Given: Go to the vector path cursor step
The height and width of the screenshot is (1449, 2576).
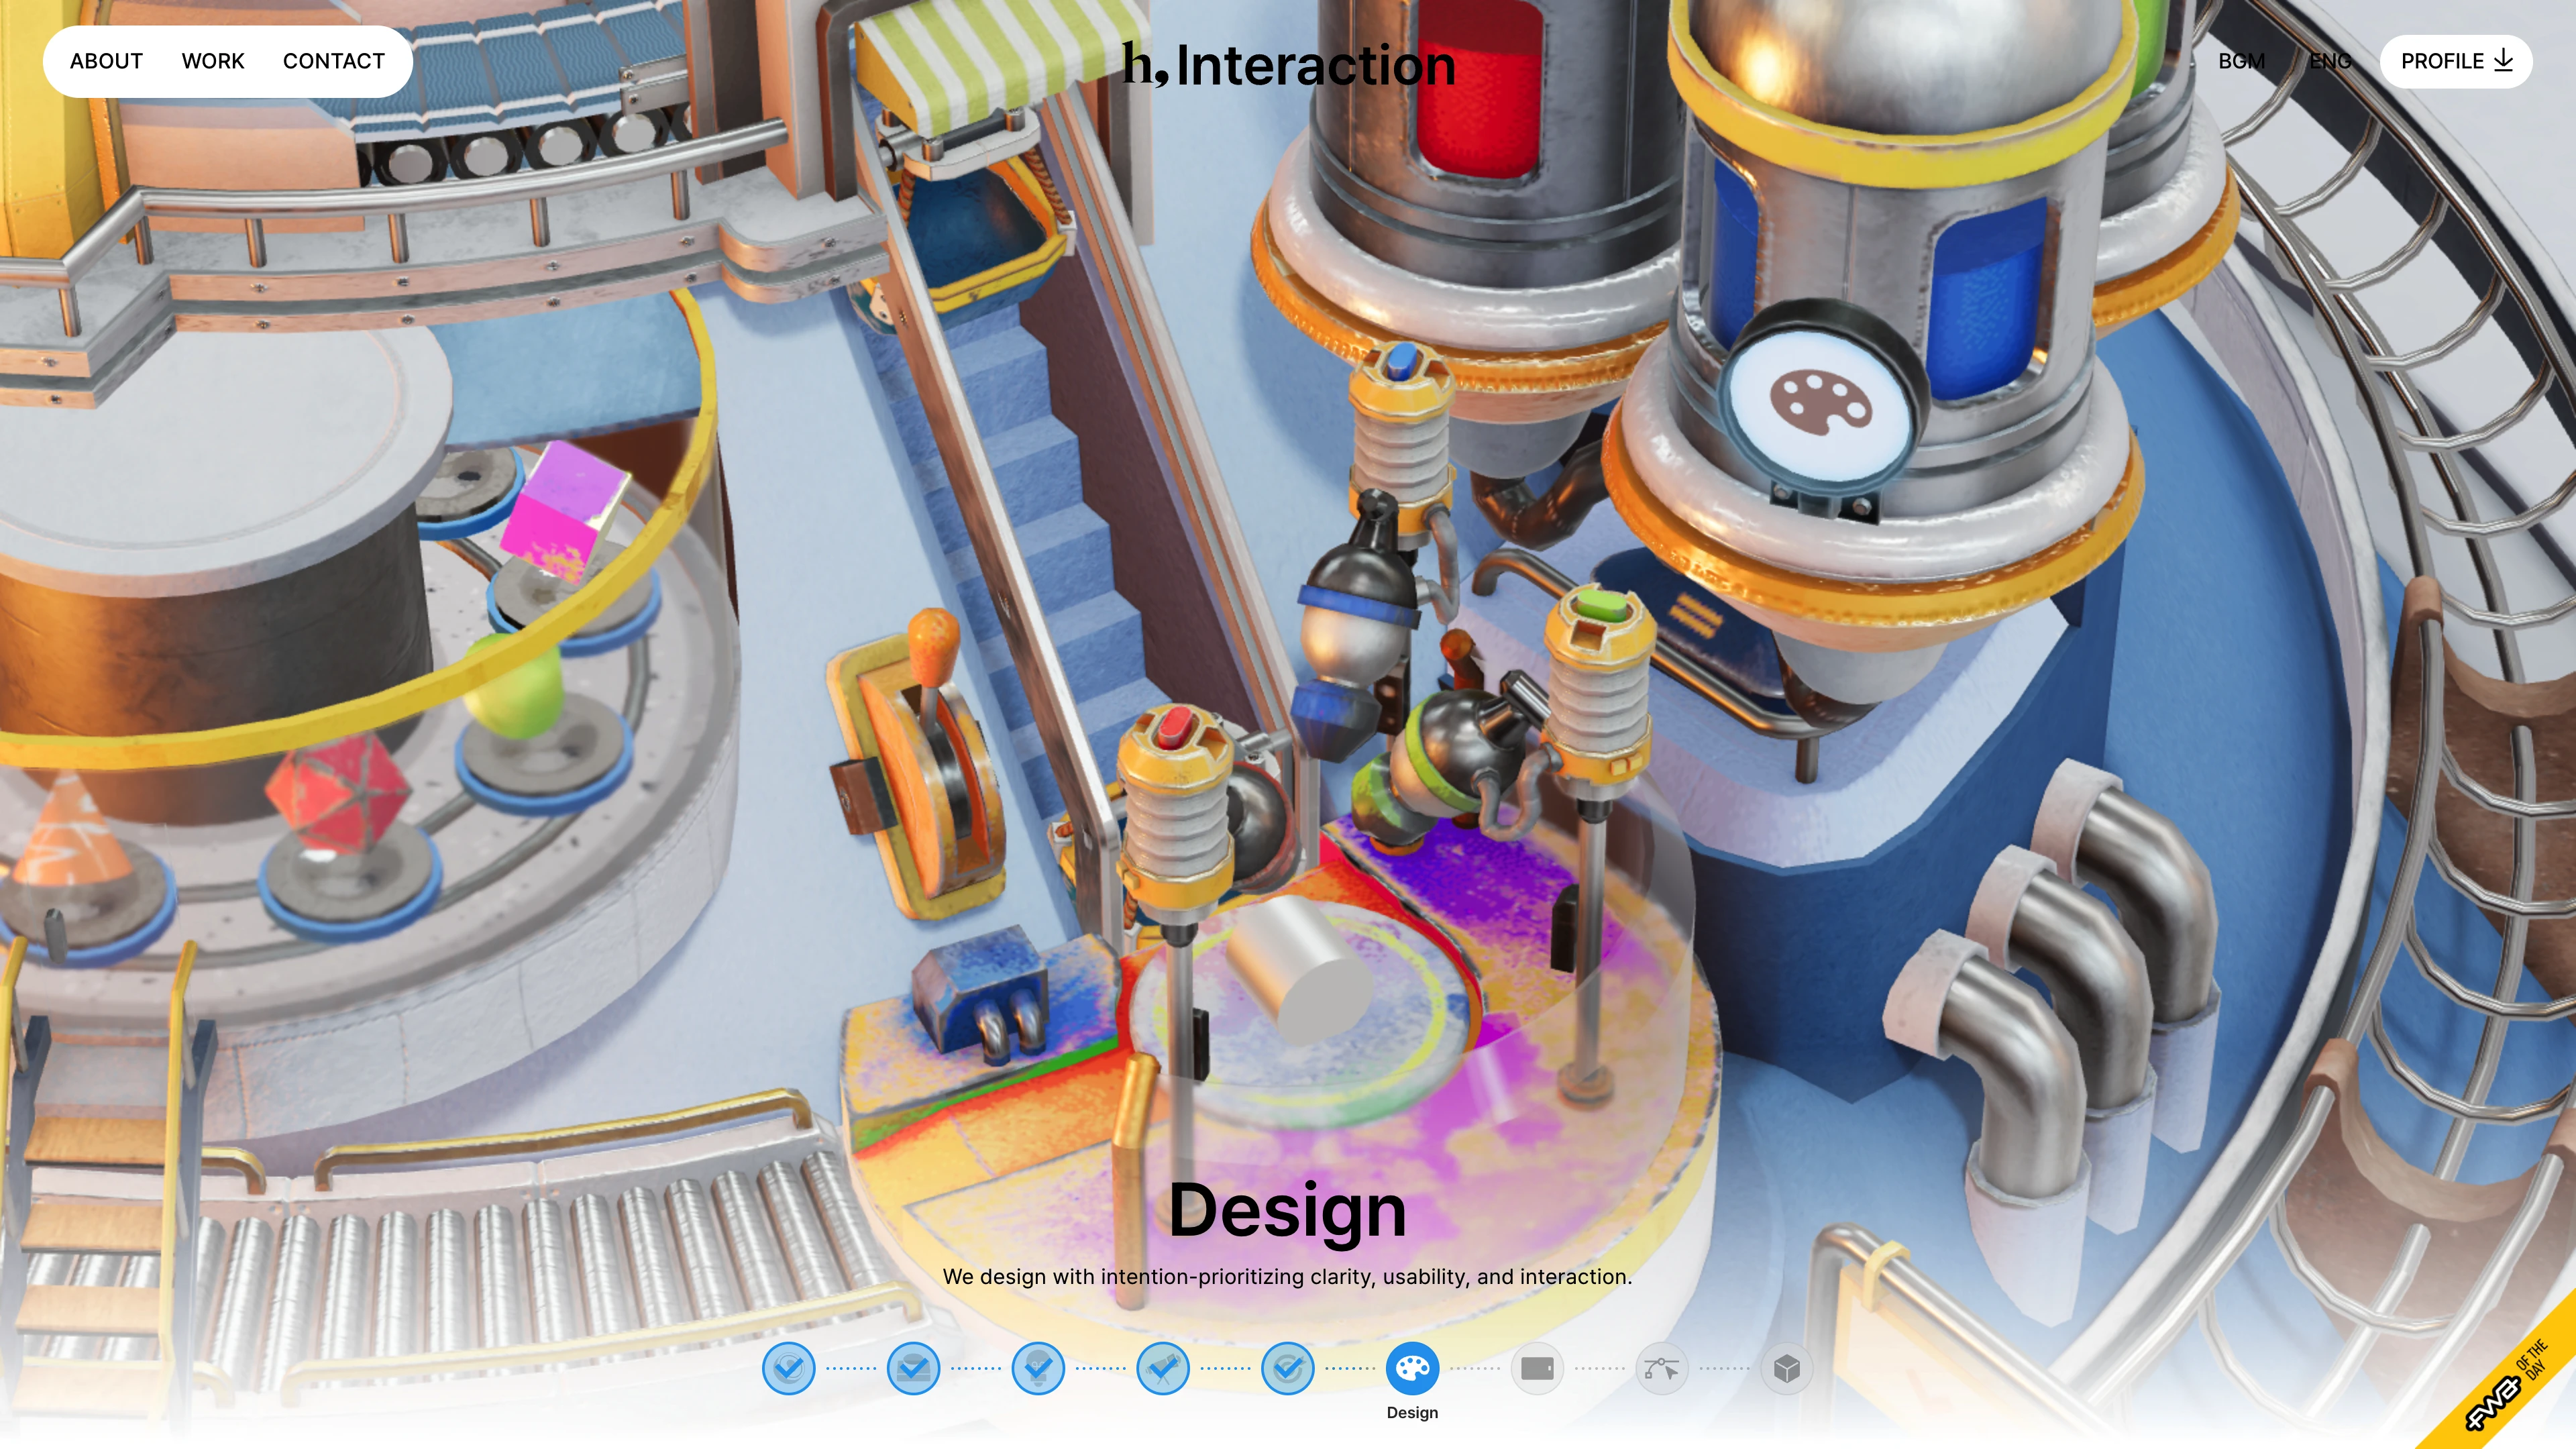Looking at the screenshot, I should (x=1661, y=1368).
